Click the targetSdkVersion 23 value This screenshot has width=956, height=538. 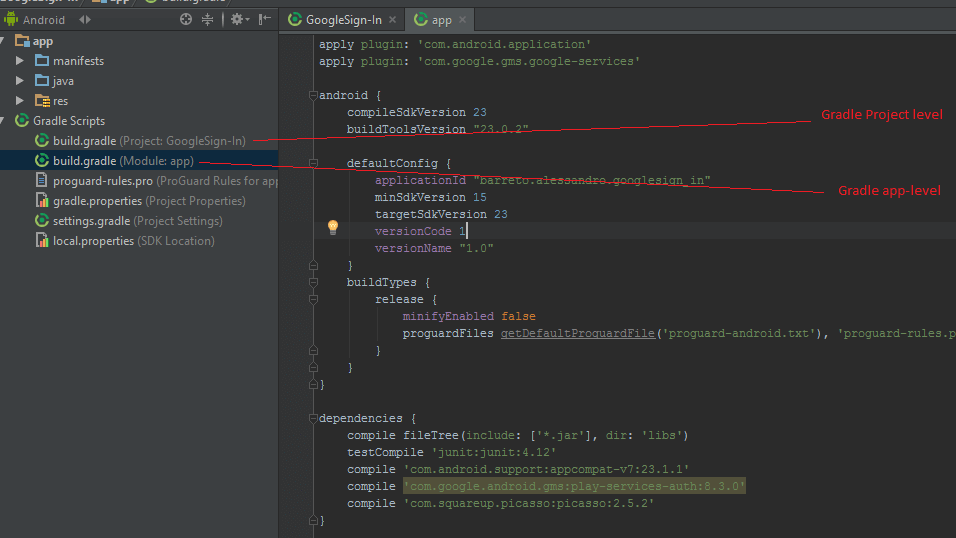(501, 215)
